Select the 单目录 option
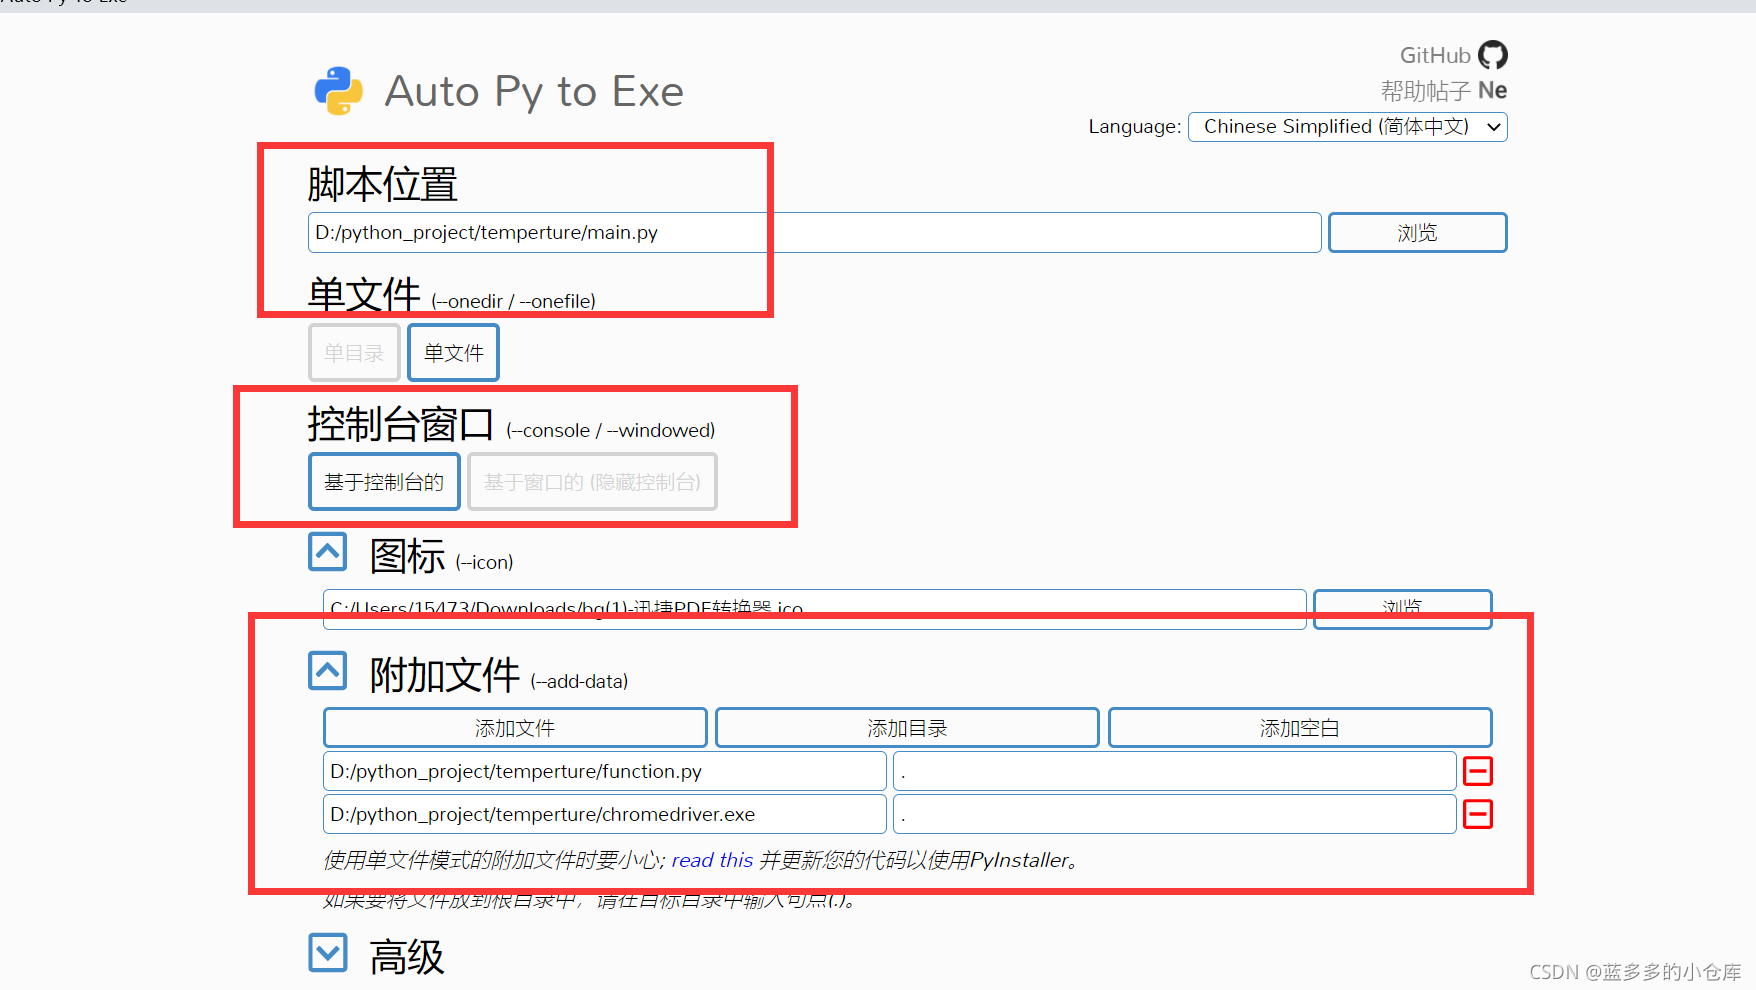 (x=354, y=353)
